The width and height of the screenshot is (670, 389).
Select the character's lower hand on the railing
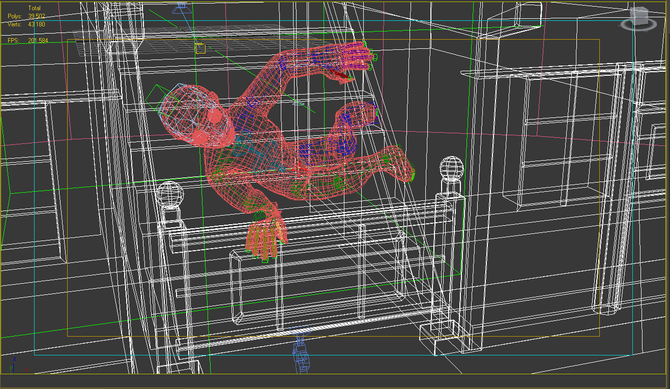click(266, 236)
